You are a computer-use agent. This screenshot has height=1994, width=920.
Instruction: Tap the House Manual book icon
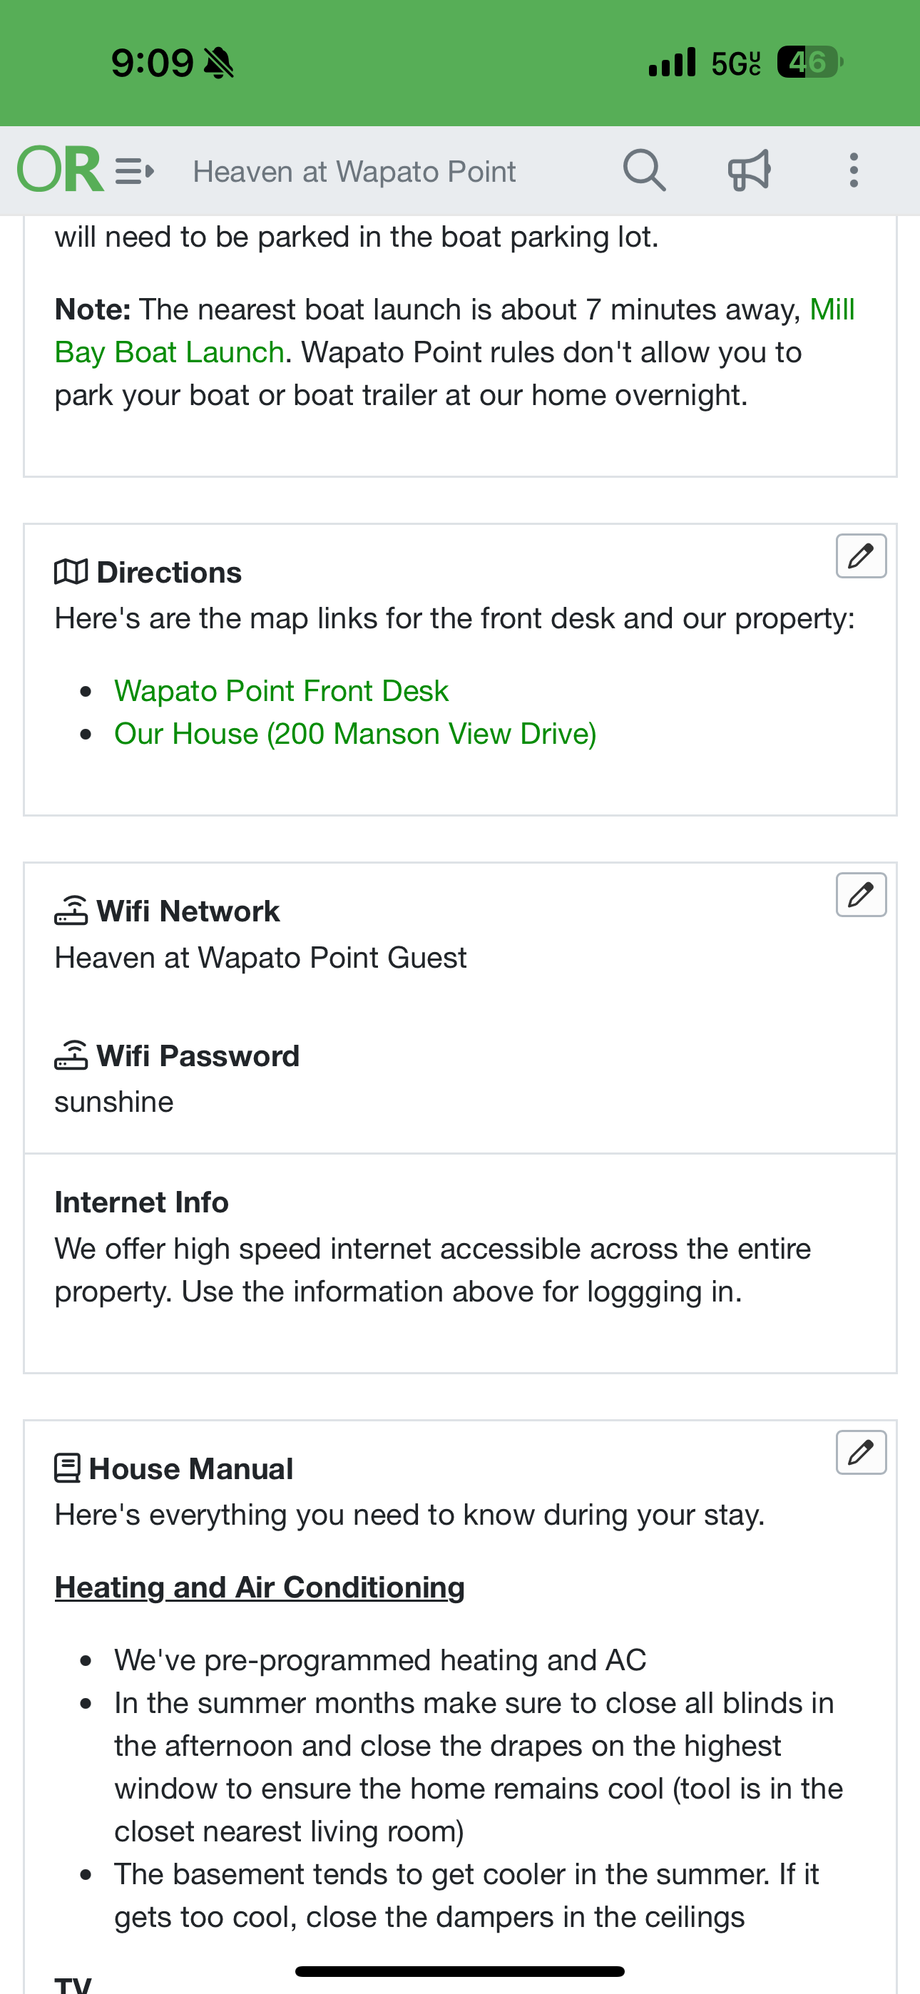(x=68, y=1468)
